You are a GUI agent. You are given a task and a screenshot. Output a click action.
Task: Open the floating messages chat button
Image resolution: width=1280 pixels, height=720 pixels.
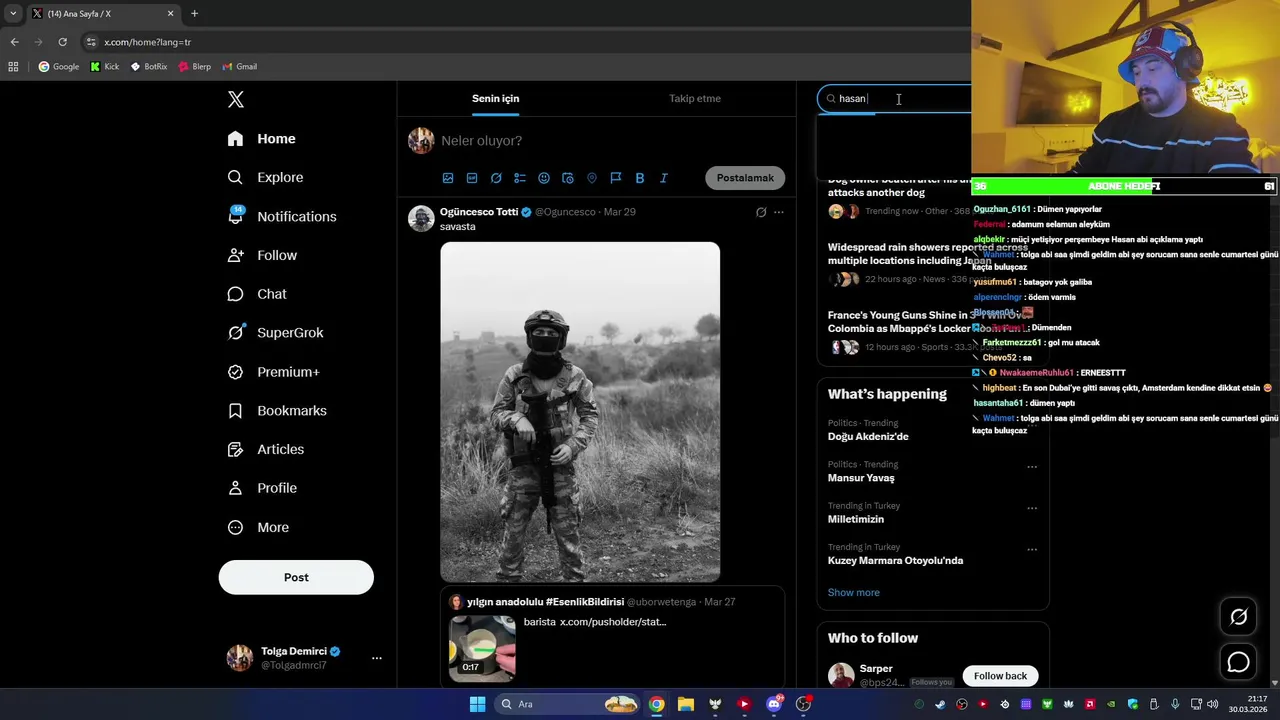click(1238, 662)
